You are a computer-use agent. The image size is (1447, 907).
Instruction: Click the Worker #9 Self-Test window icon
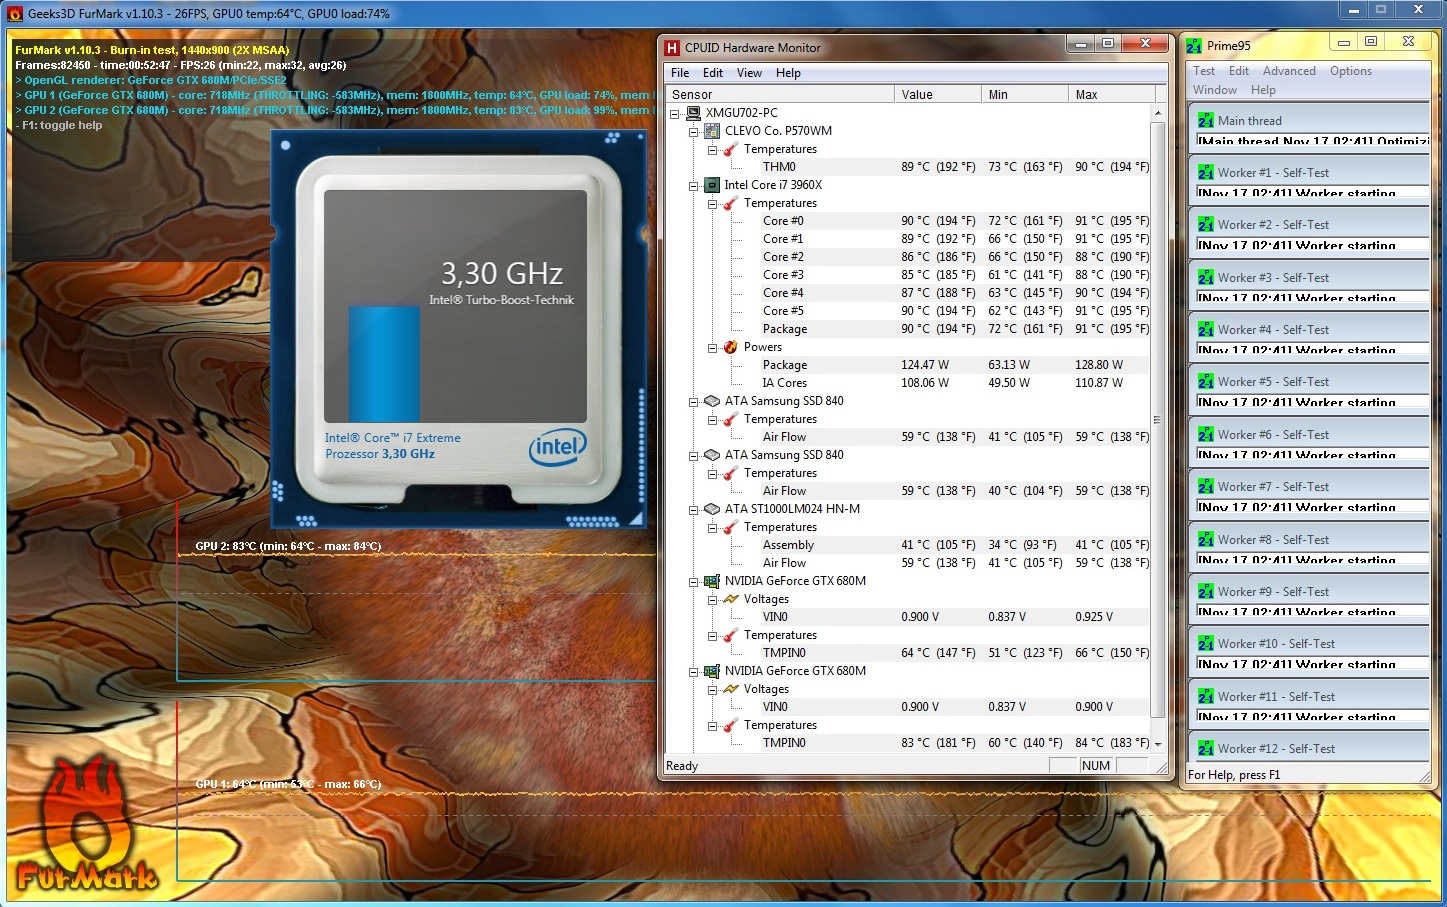[1206, 591]
